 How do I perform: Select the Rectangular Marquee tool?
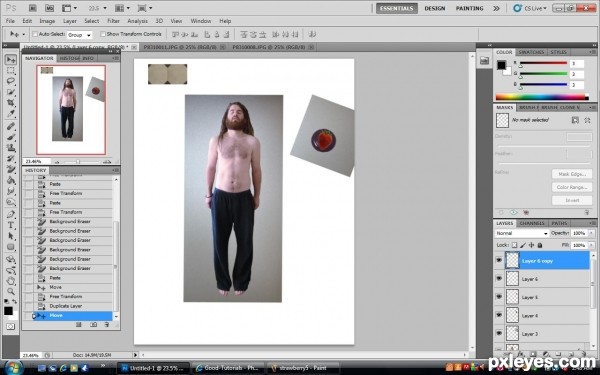click(11, 70)
